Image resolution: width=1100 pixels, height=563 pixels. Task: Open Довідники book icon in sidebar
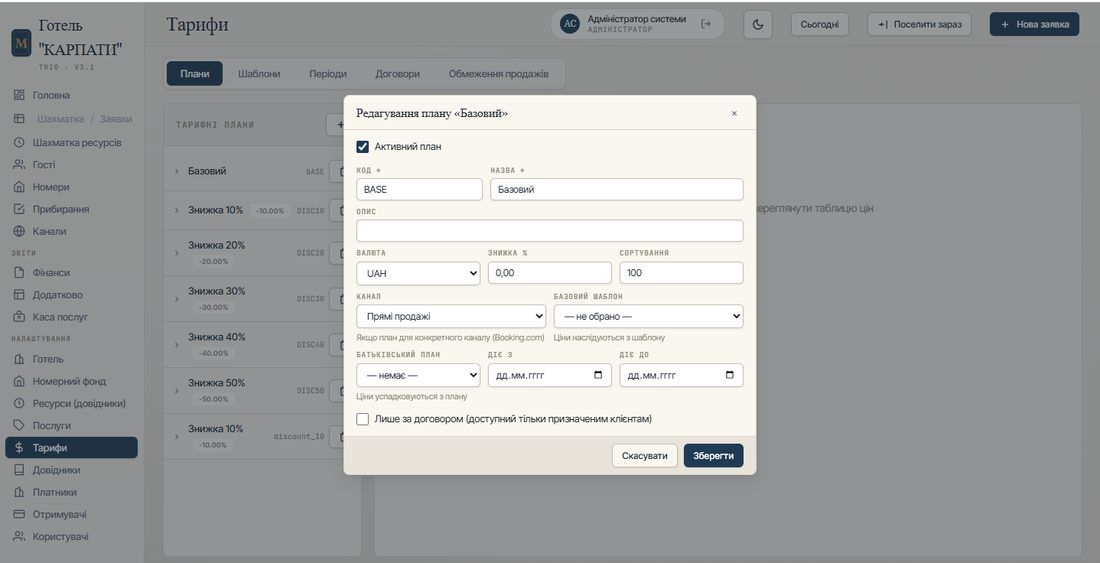click(x=20, y=470)
